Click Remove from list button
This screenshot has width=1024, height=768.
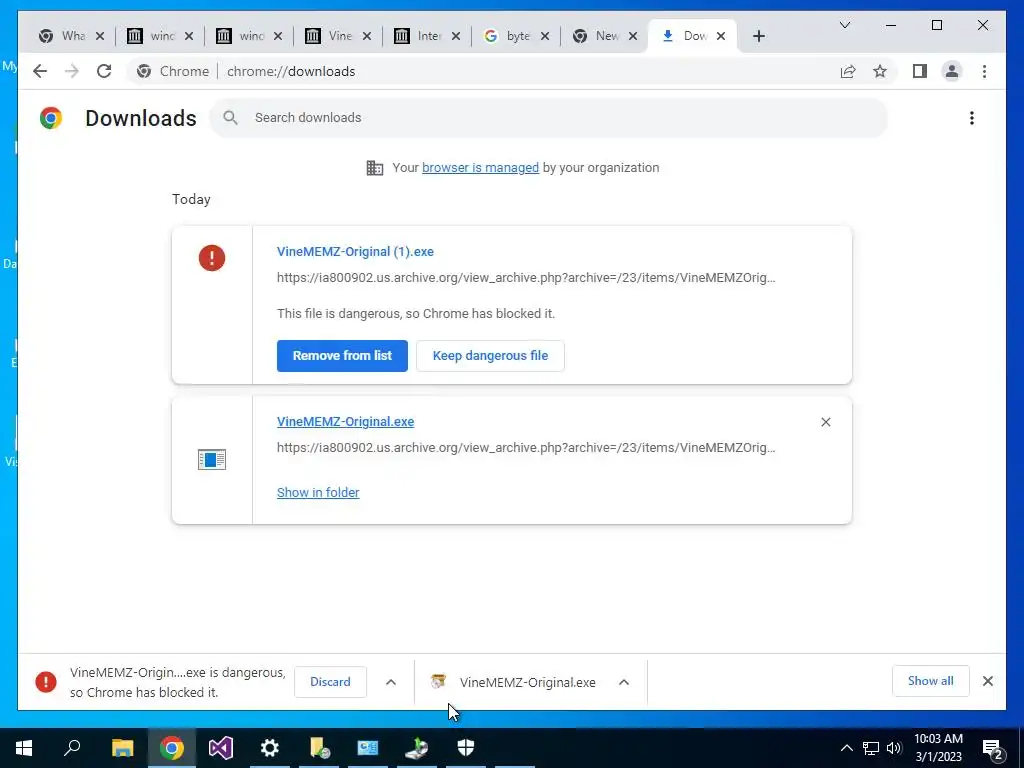pos(342,356)
